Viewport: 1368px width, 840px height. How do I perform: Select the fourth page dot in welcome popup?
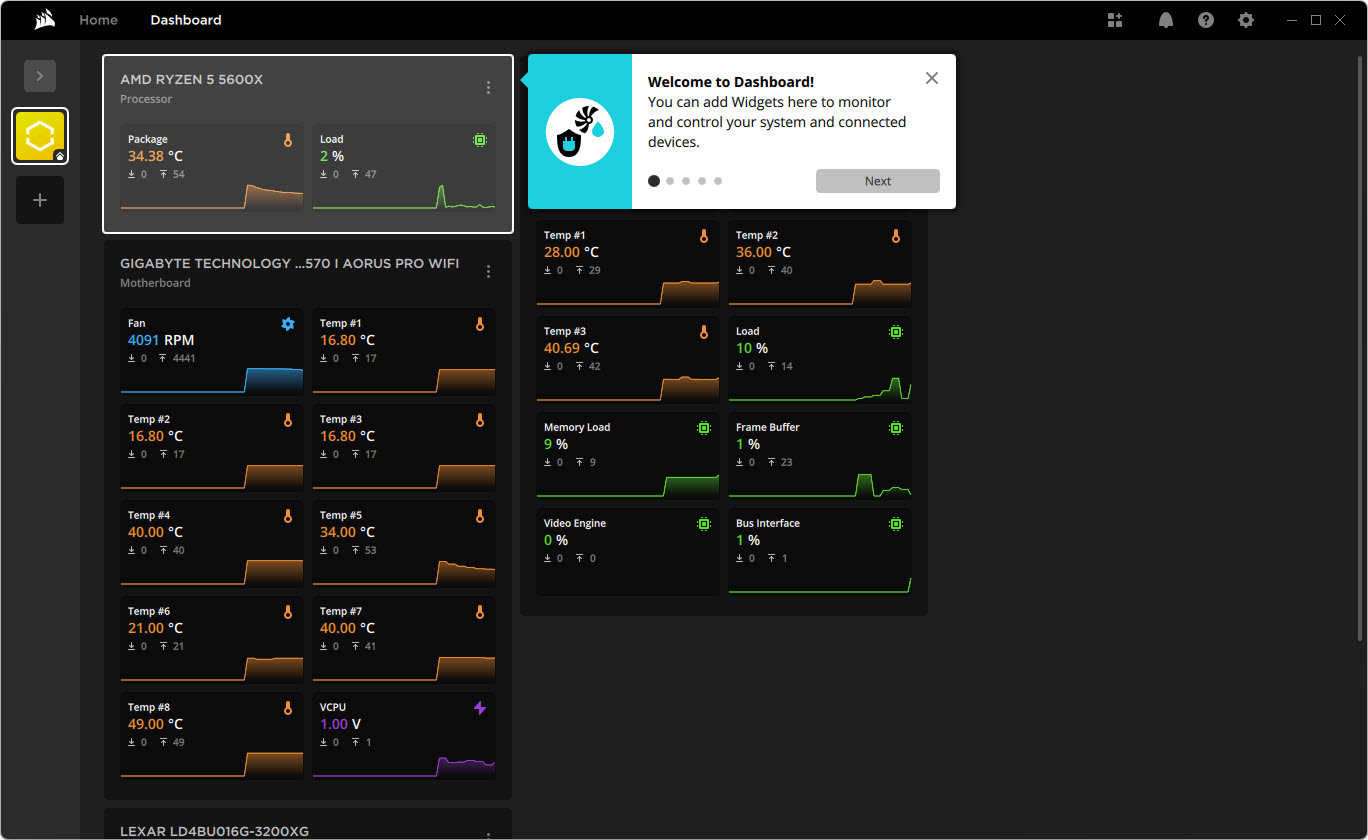(x=702, y=181)
